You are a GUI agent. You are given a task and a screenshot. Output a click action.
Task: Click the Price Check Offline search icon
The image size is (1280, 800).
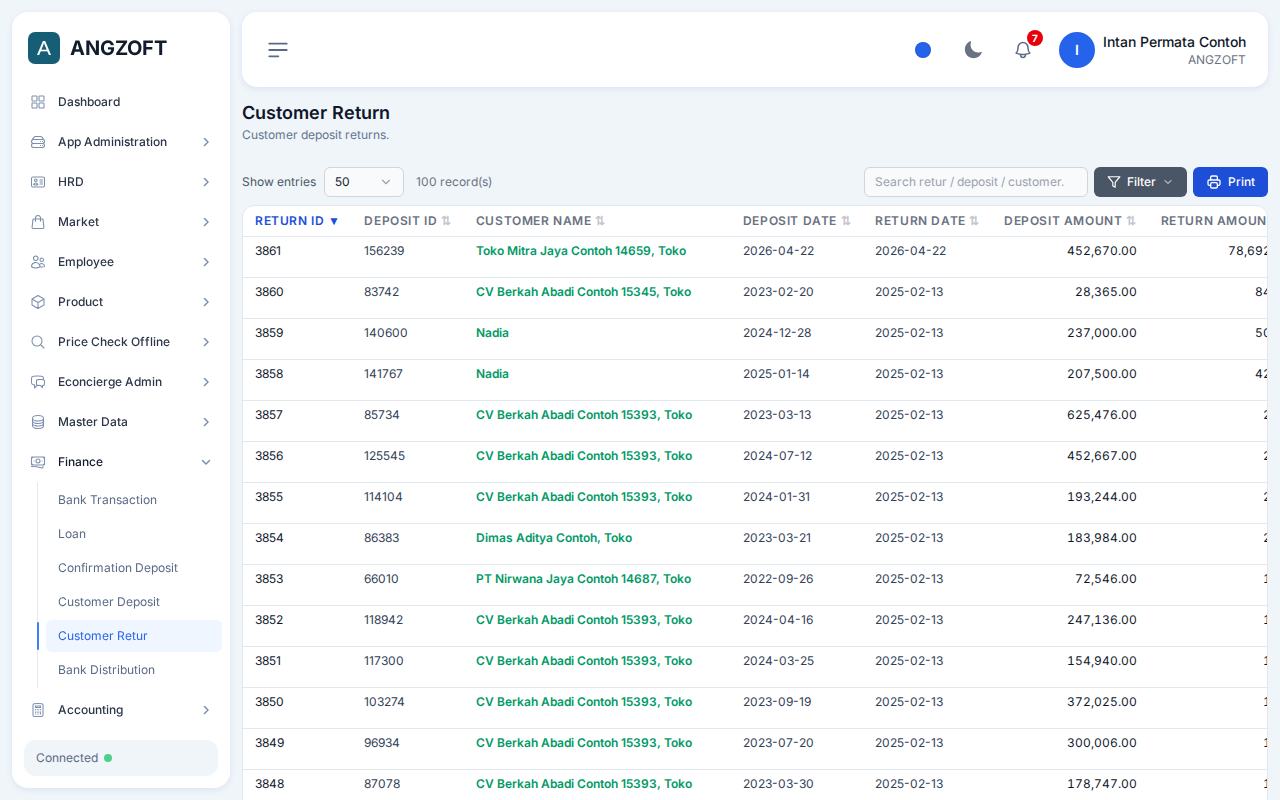38,342
